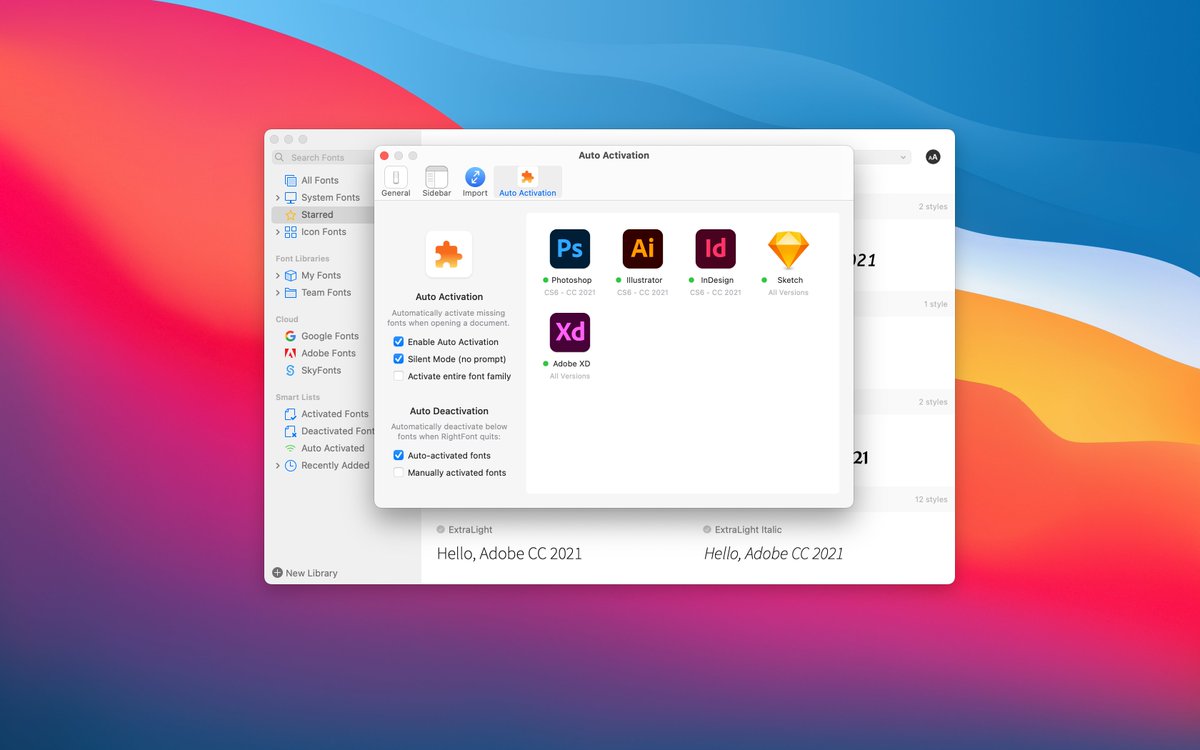The width and height of the screenshot is (1200, 750).
Task: Open Google Fonts cloud list
Action: (330, 336)
